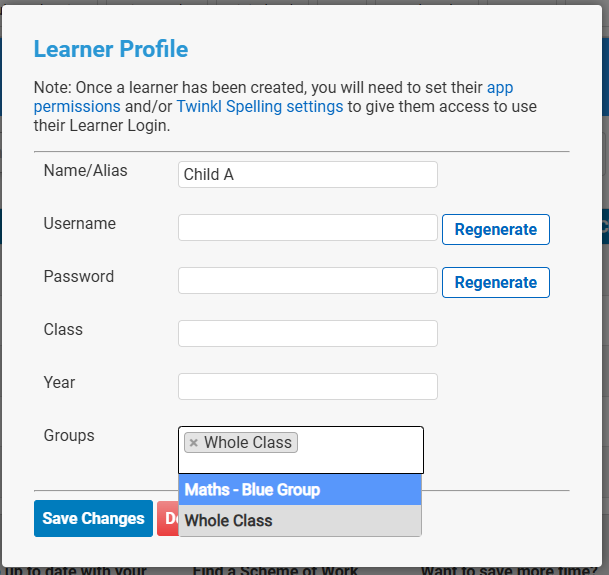Image resolution: width=609 pixels, height=575 pixels.
Task: Click the Username label text
Action: pos(80,224)
